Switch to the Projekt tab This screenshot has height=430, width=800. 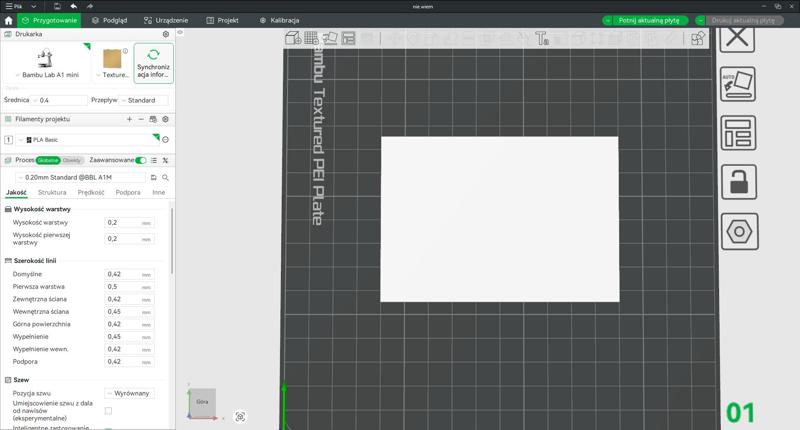[x=222, y=20]
